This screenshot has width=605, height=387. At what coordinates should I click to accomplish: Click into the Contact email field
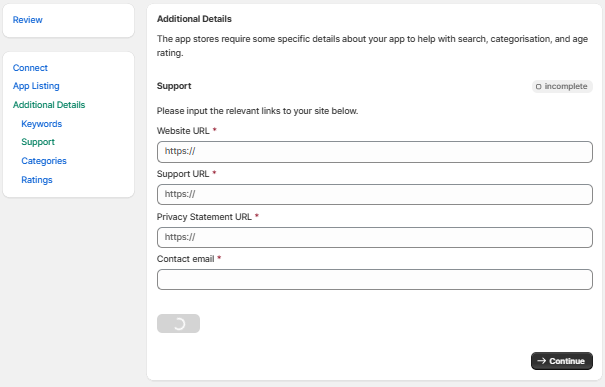coord(375,279)
